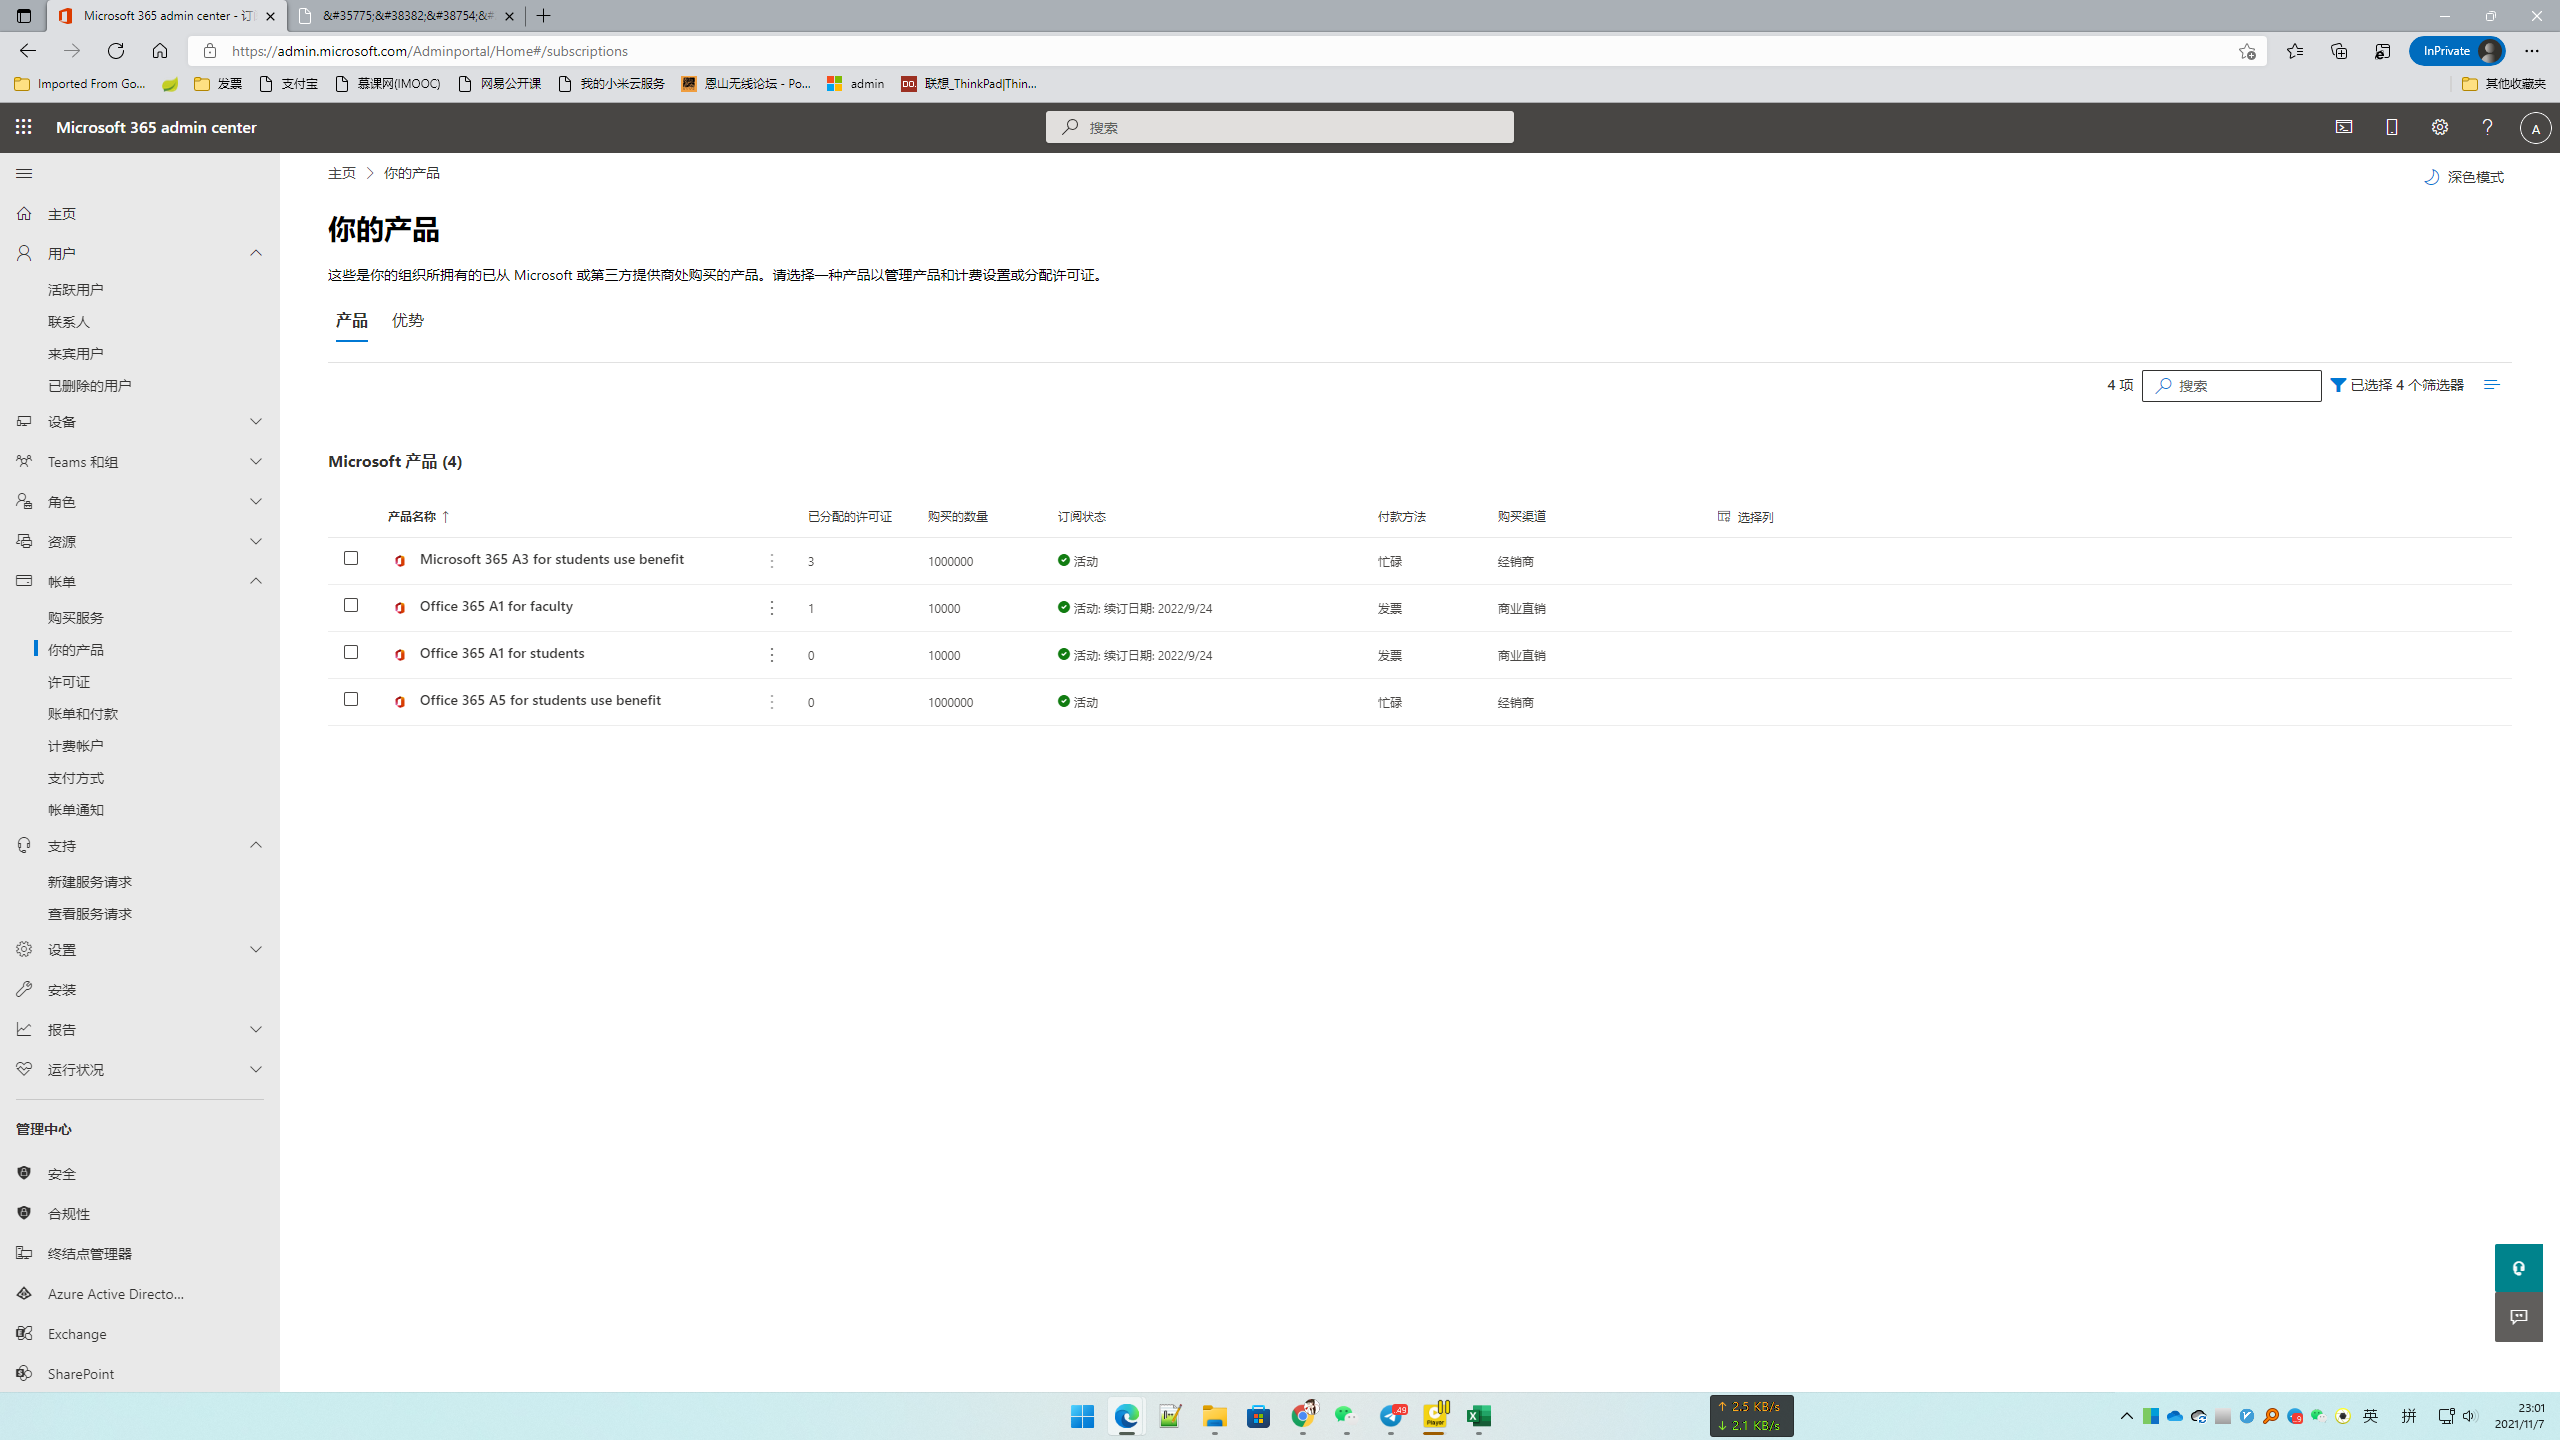
Task: Collapse the 用户 section chevron
Action: 256,253
